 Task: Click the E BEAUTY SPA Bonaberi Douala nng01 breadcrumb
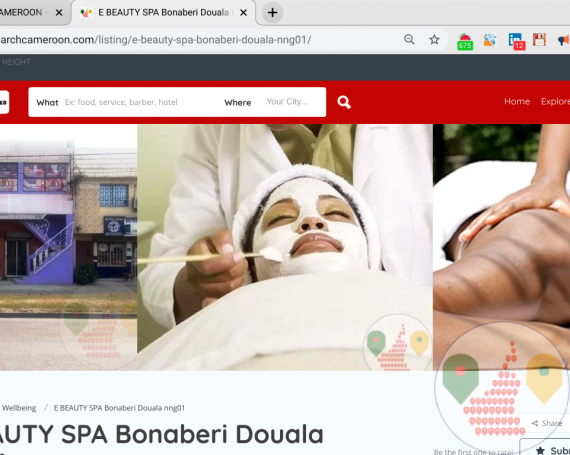pyautogui.click(x=119, y=408)
